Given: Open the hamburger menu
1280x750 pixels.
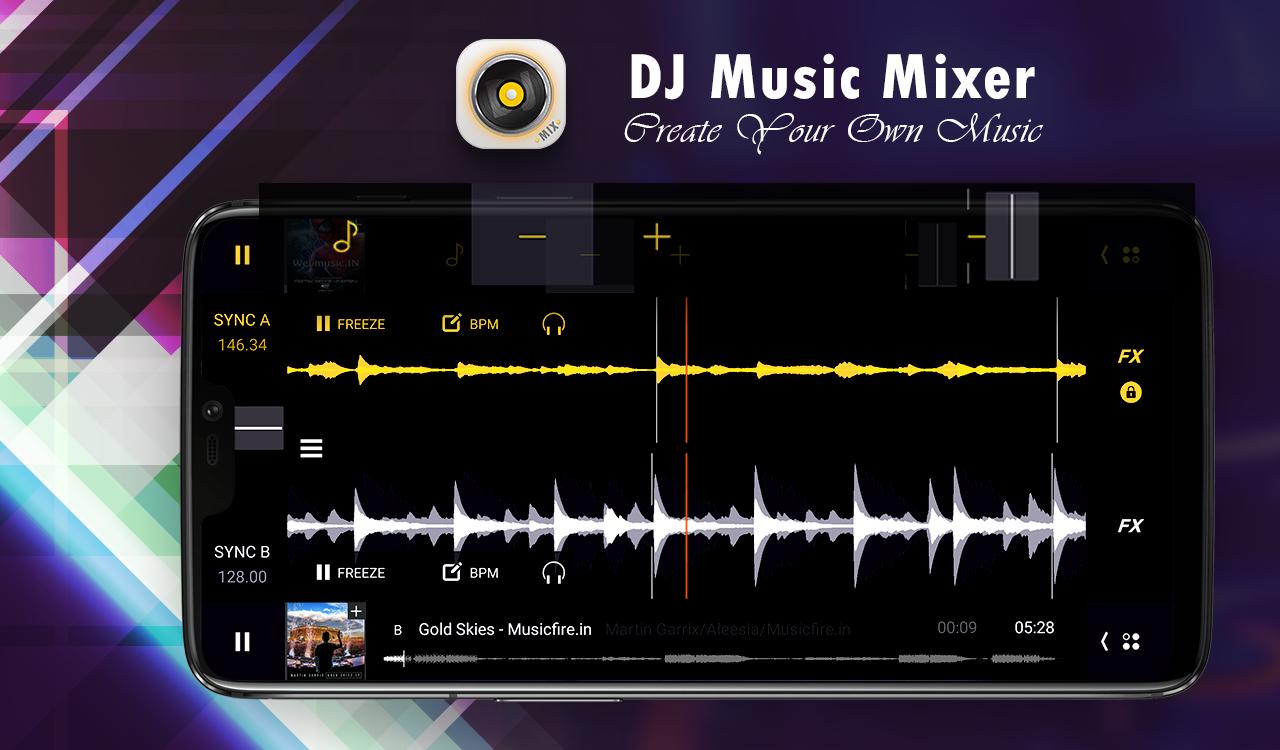Looking at the screenshot, I should [x=311, y=449].
